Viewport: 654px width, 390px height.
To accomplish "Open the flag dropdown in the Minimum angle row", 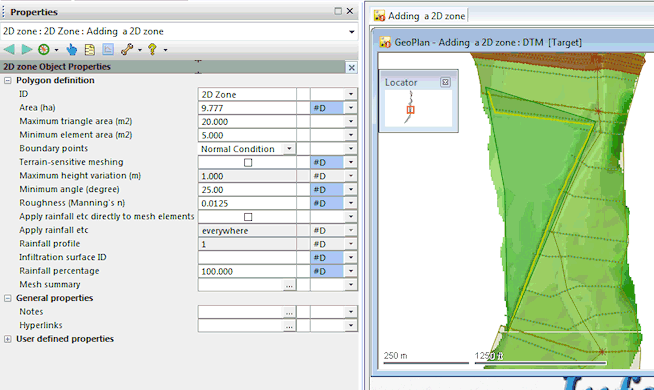I will 351,190.
